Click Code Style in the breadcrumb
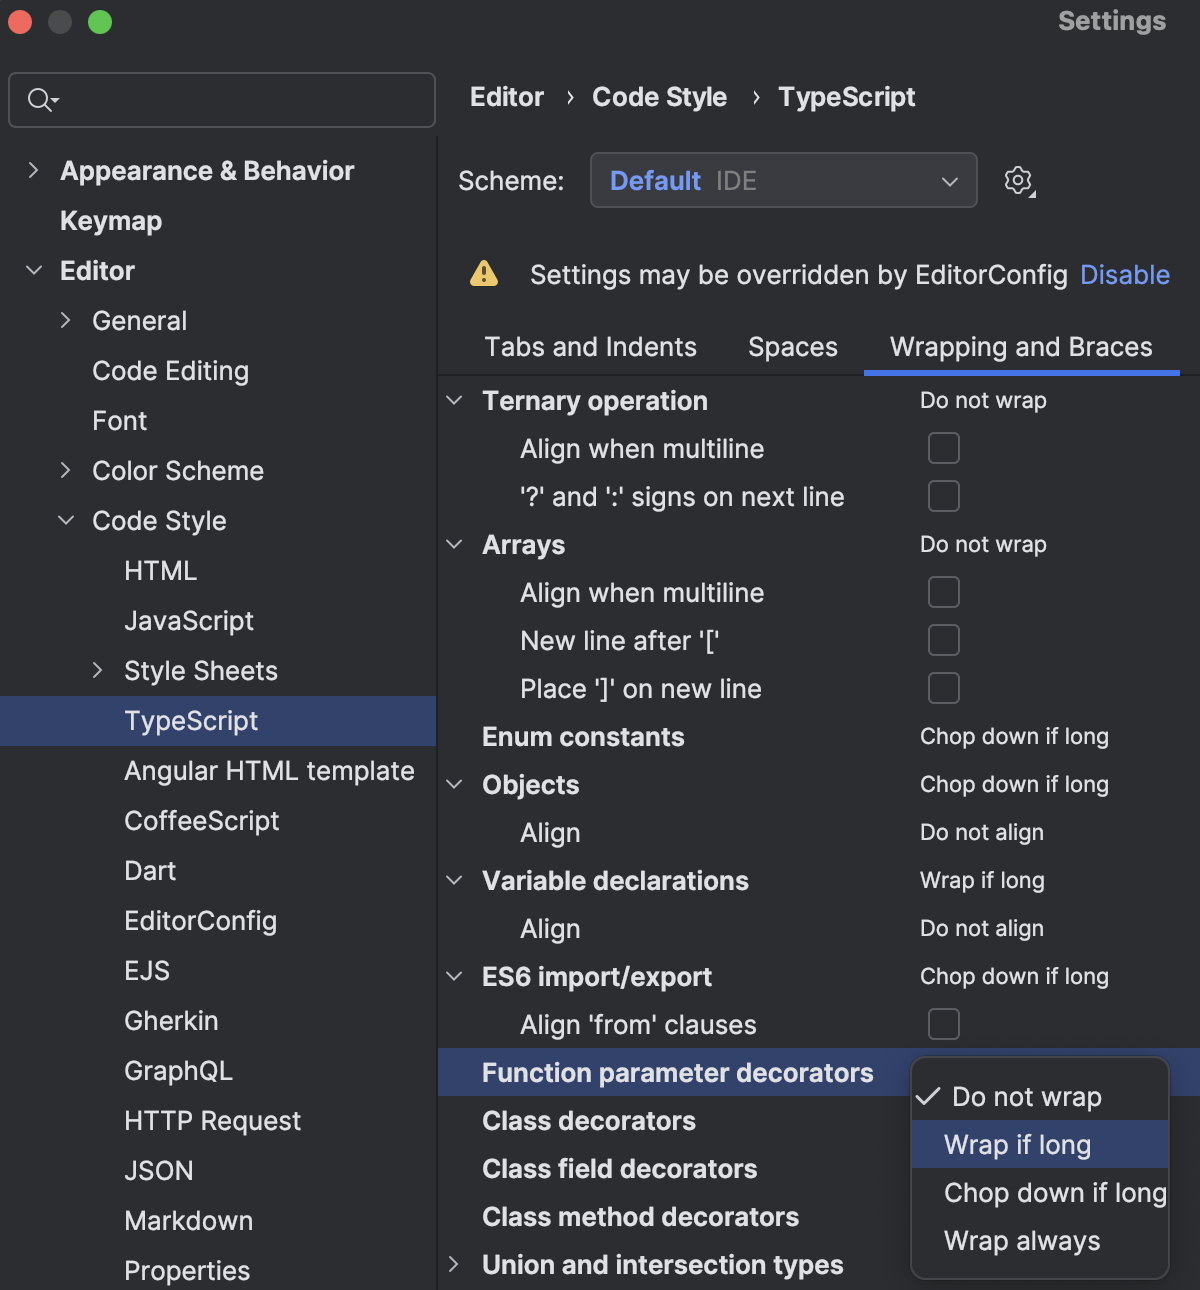The width and height of the screenshot is (1200, 1290). 659,97
